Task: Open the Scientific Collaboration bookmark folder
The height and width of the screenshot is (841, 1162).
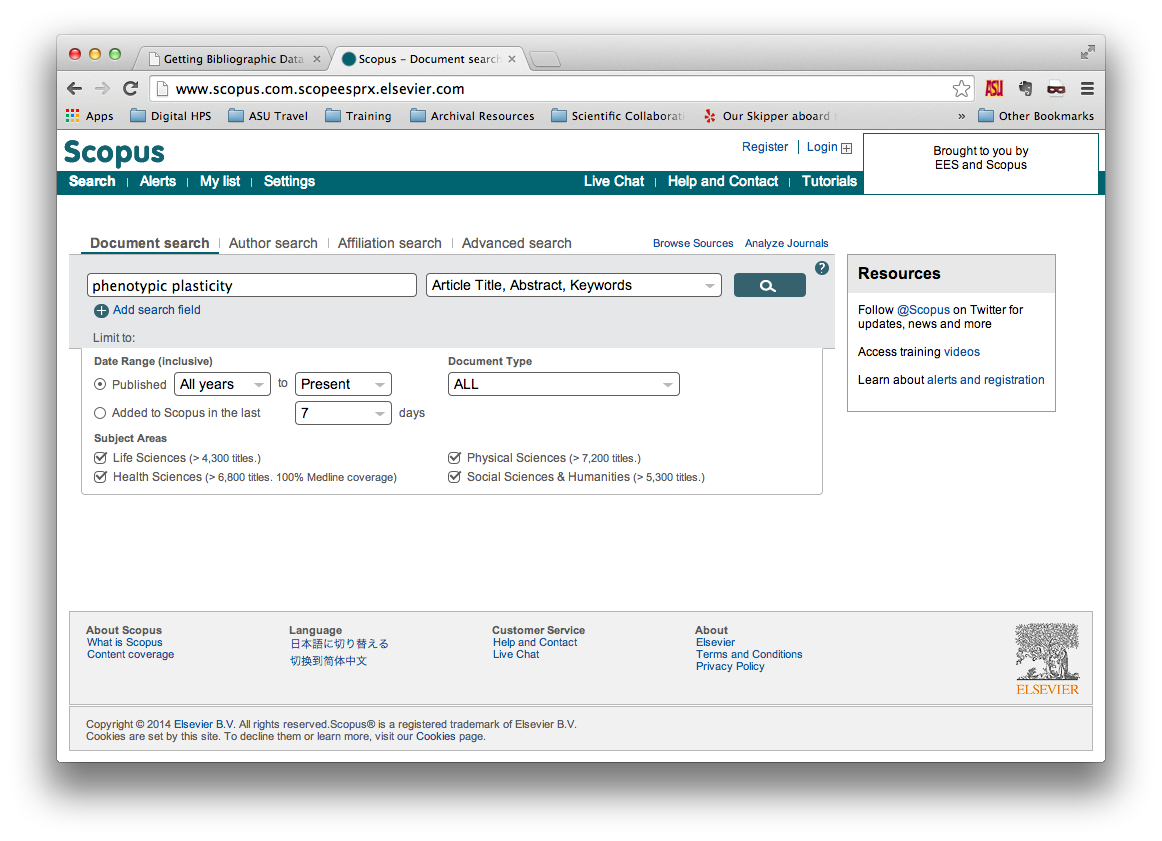Action: (617, 116)
